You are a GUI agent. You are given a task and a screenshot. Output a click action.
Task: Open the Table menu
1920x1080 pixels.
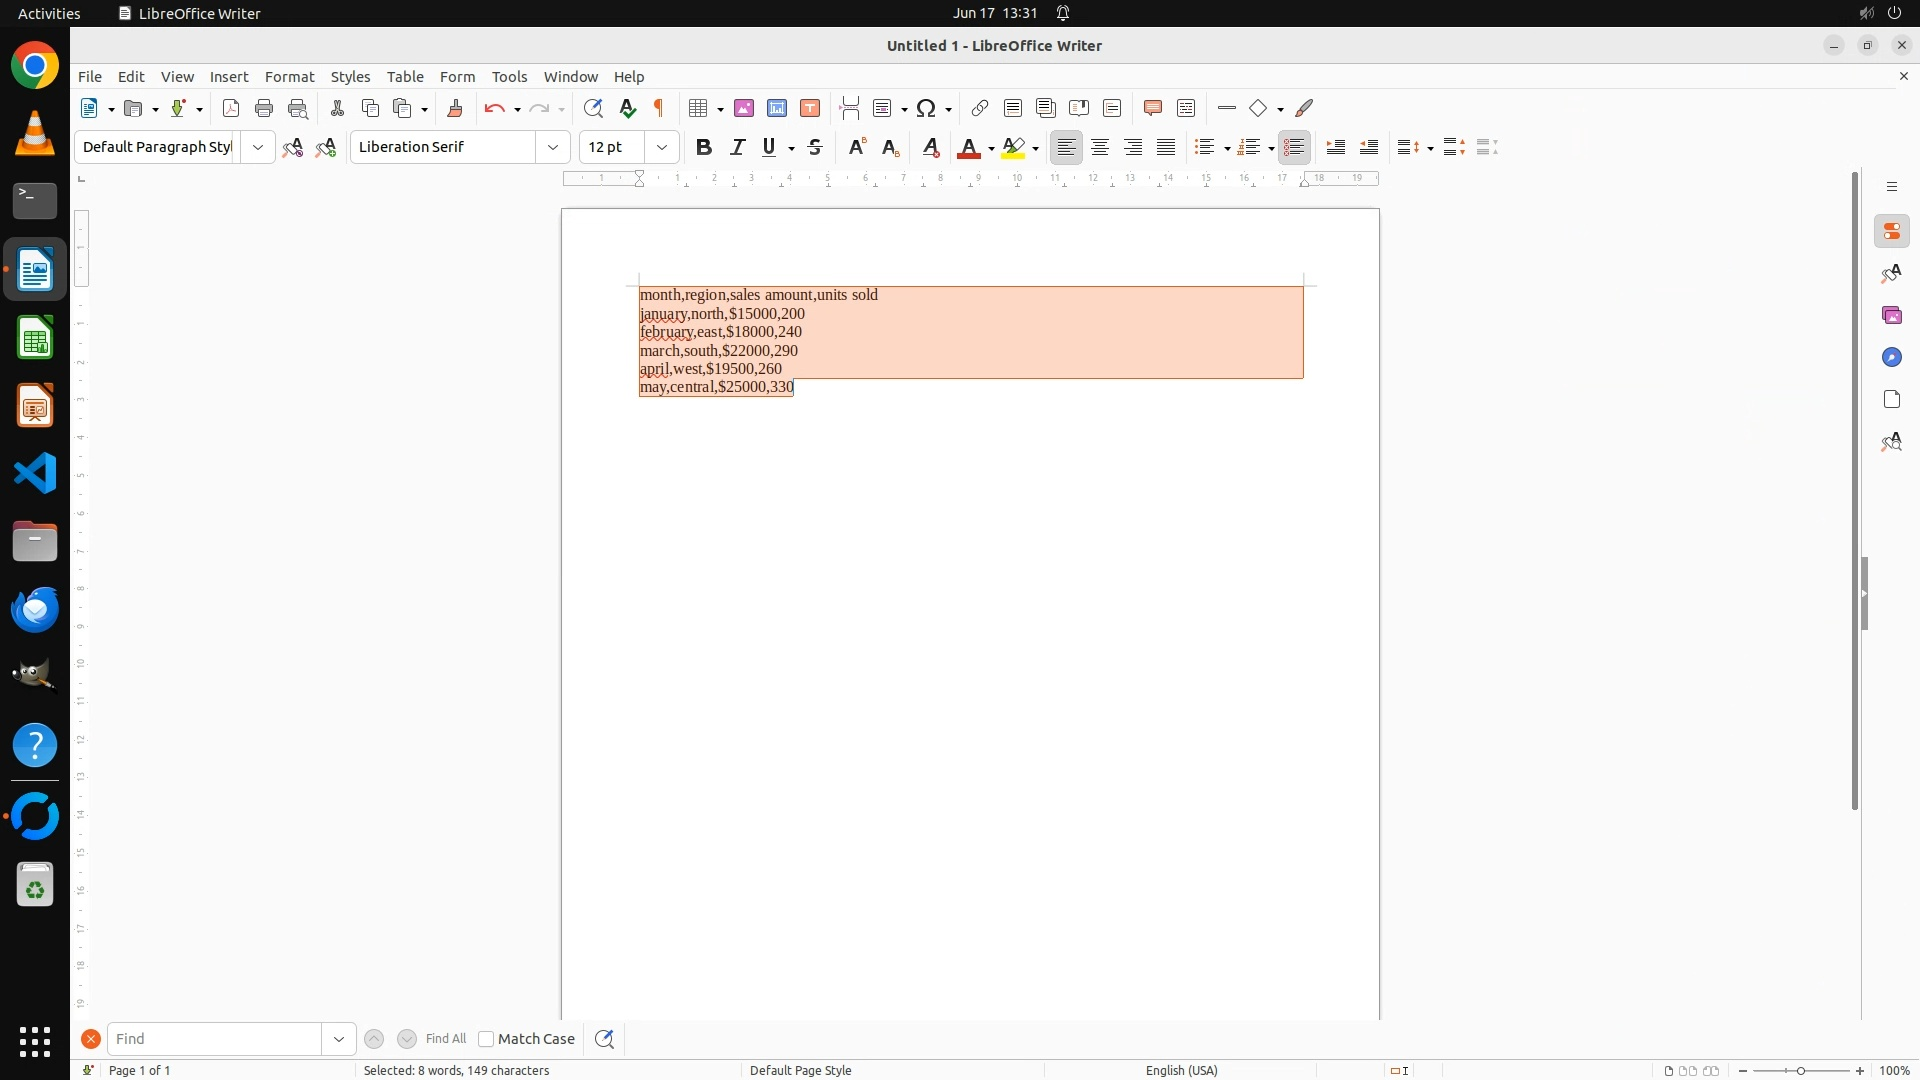[x=405, y=76]
